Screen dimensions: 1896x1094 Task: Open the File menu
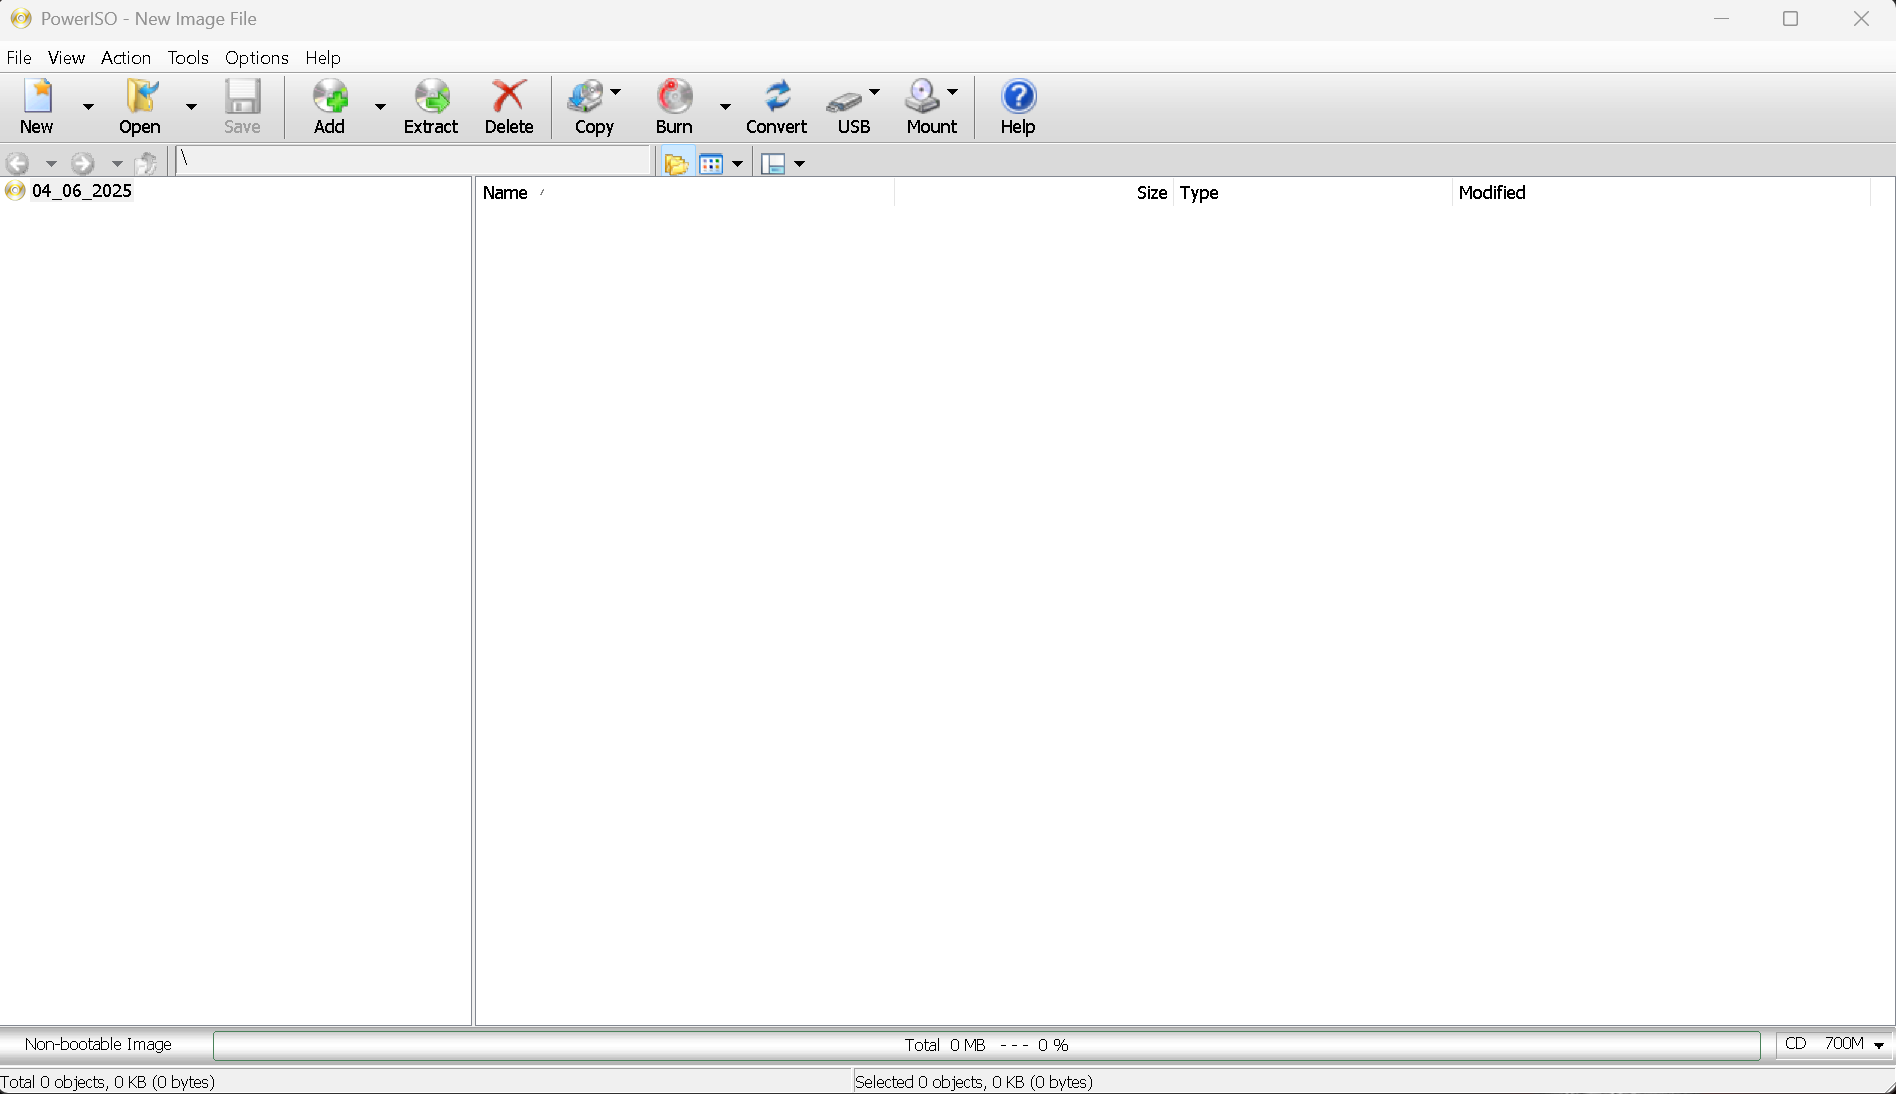19,58
